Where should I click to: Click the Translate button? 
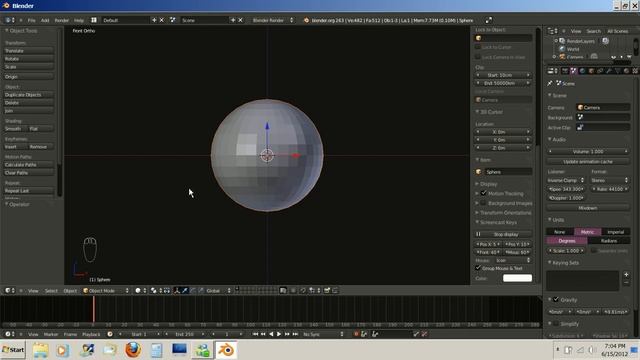[x=29, y=51]
